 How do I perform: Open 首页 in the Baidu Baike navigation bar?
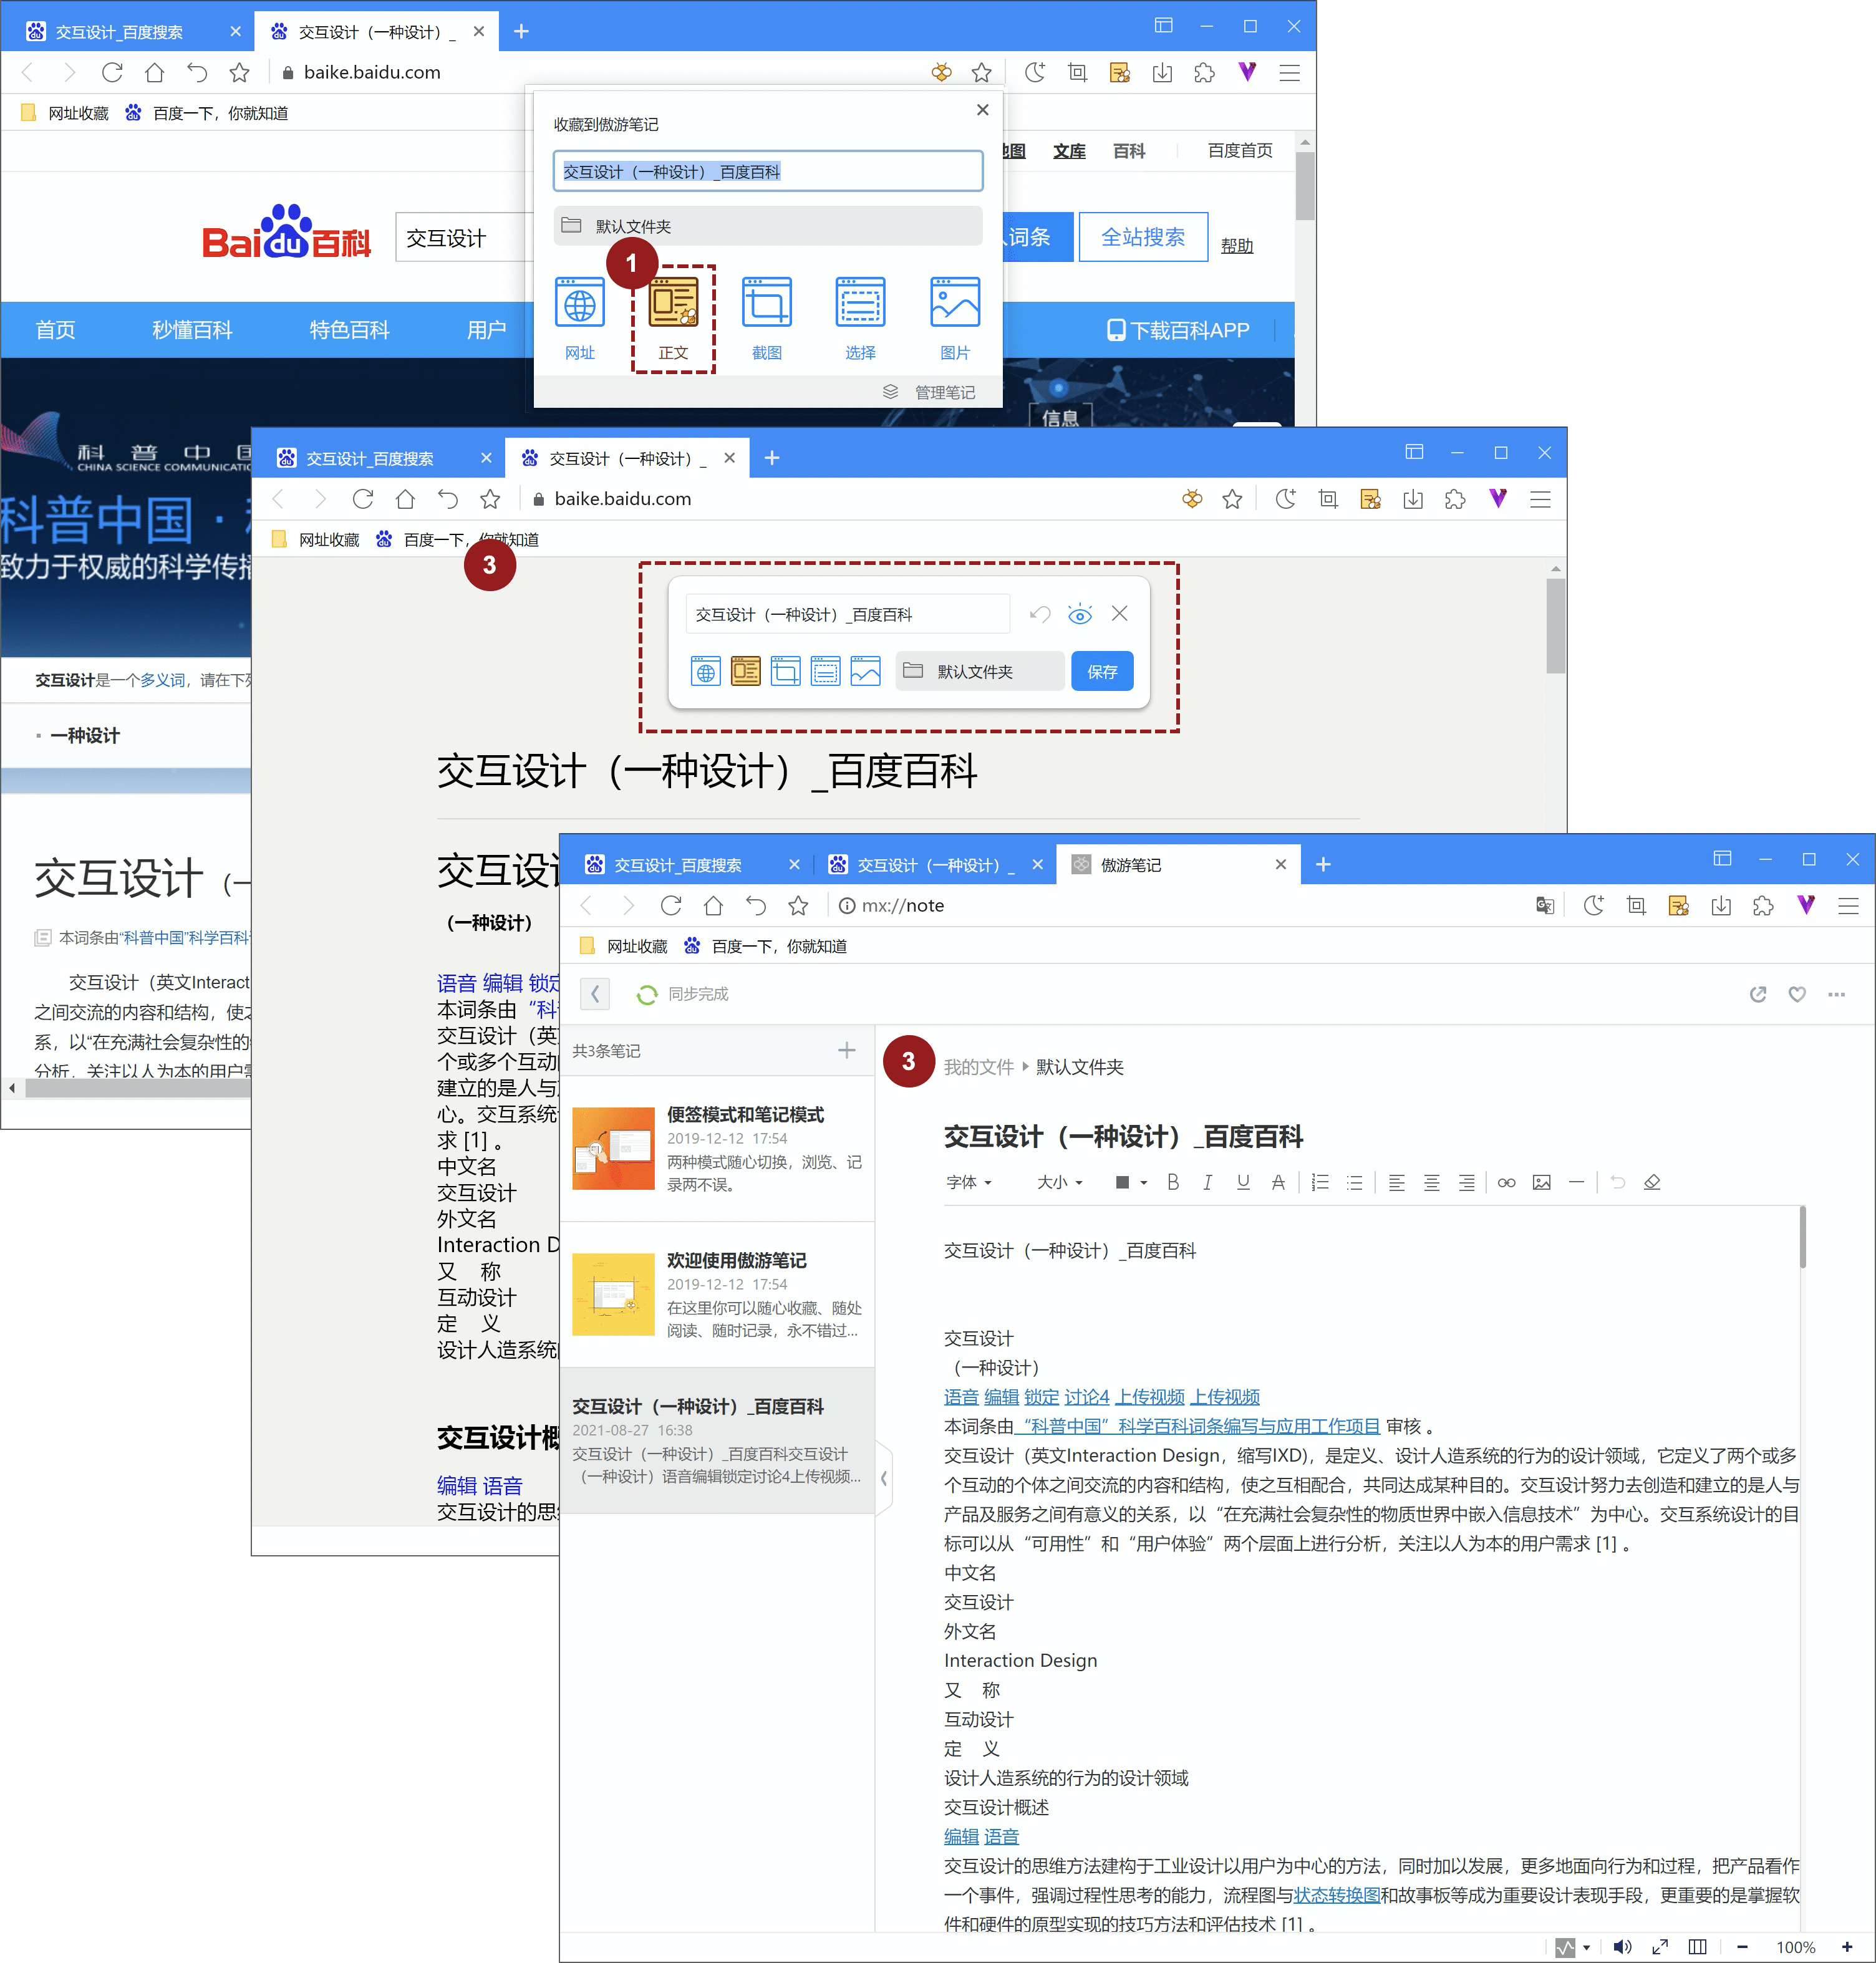click(x=55, y=330)
